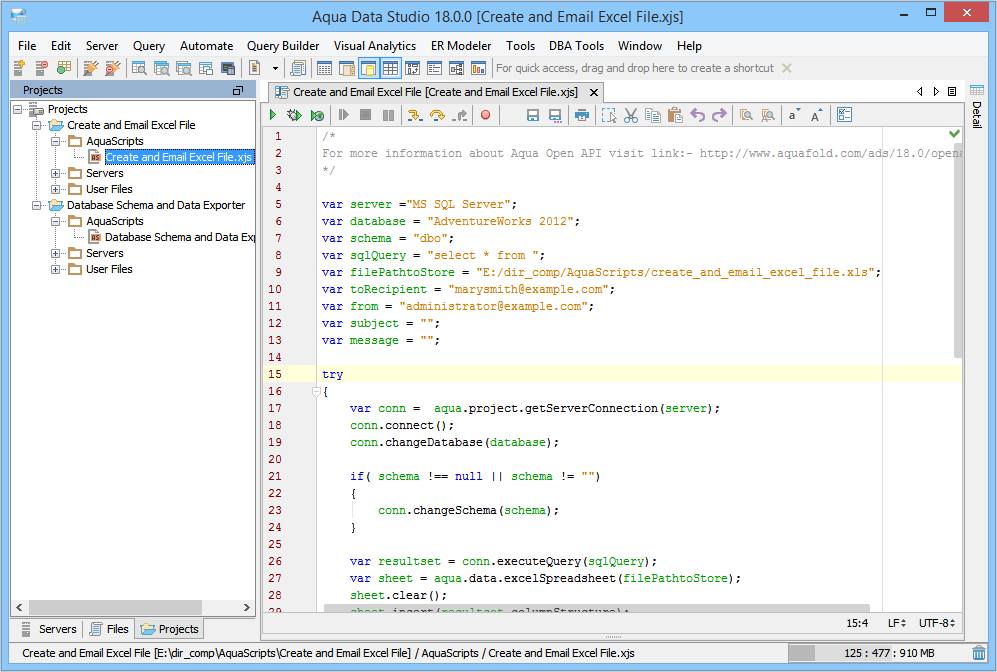Image resolution: width=997 pixels, height=672 pixels.
Task: Click the editor options checklist icon
Action: [x=844, y=115]
